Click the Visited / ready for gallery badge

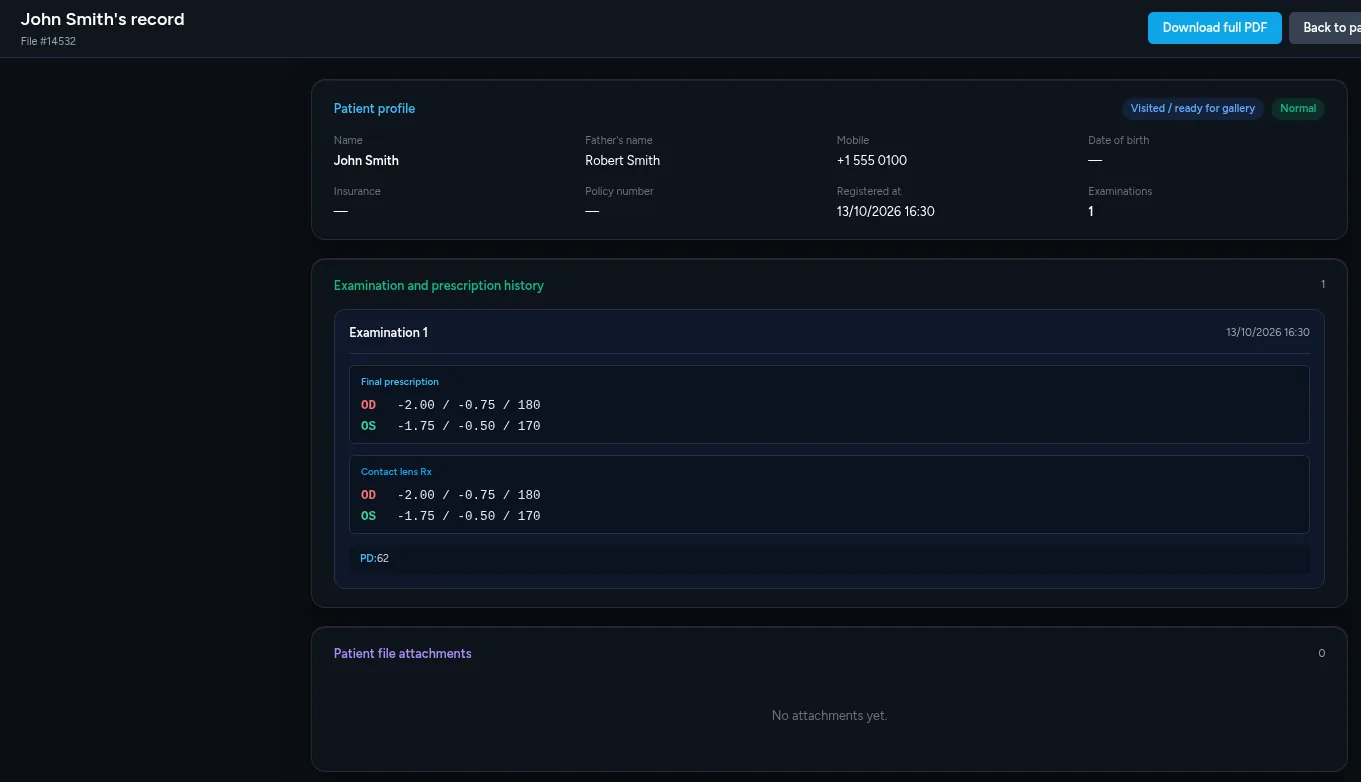tap(1193, 108)
